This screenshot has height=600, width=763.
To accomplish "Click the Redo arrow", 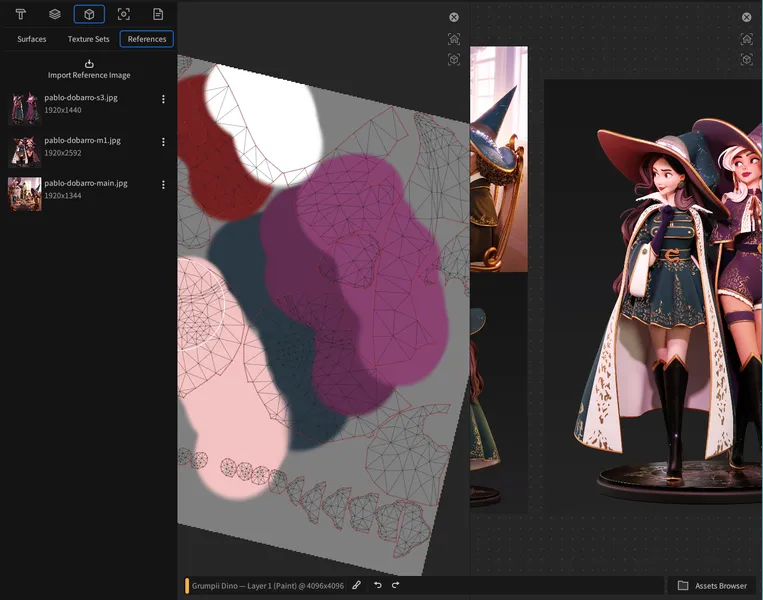I will point(396,585).
